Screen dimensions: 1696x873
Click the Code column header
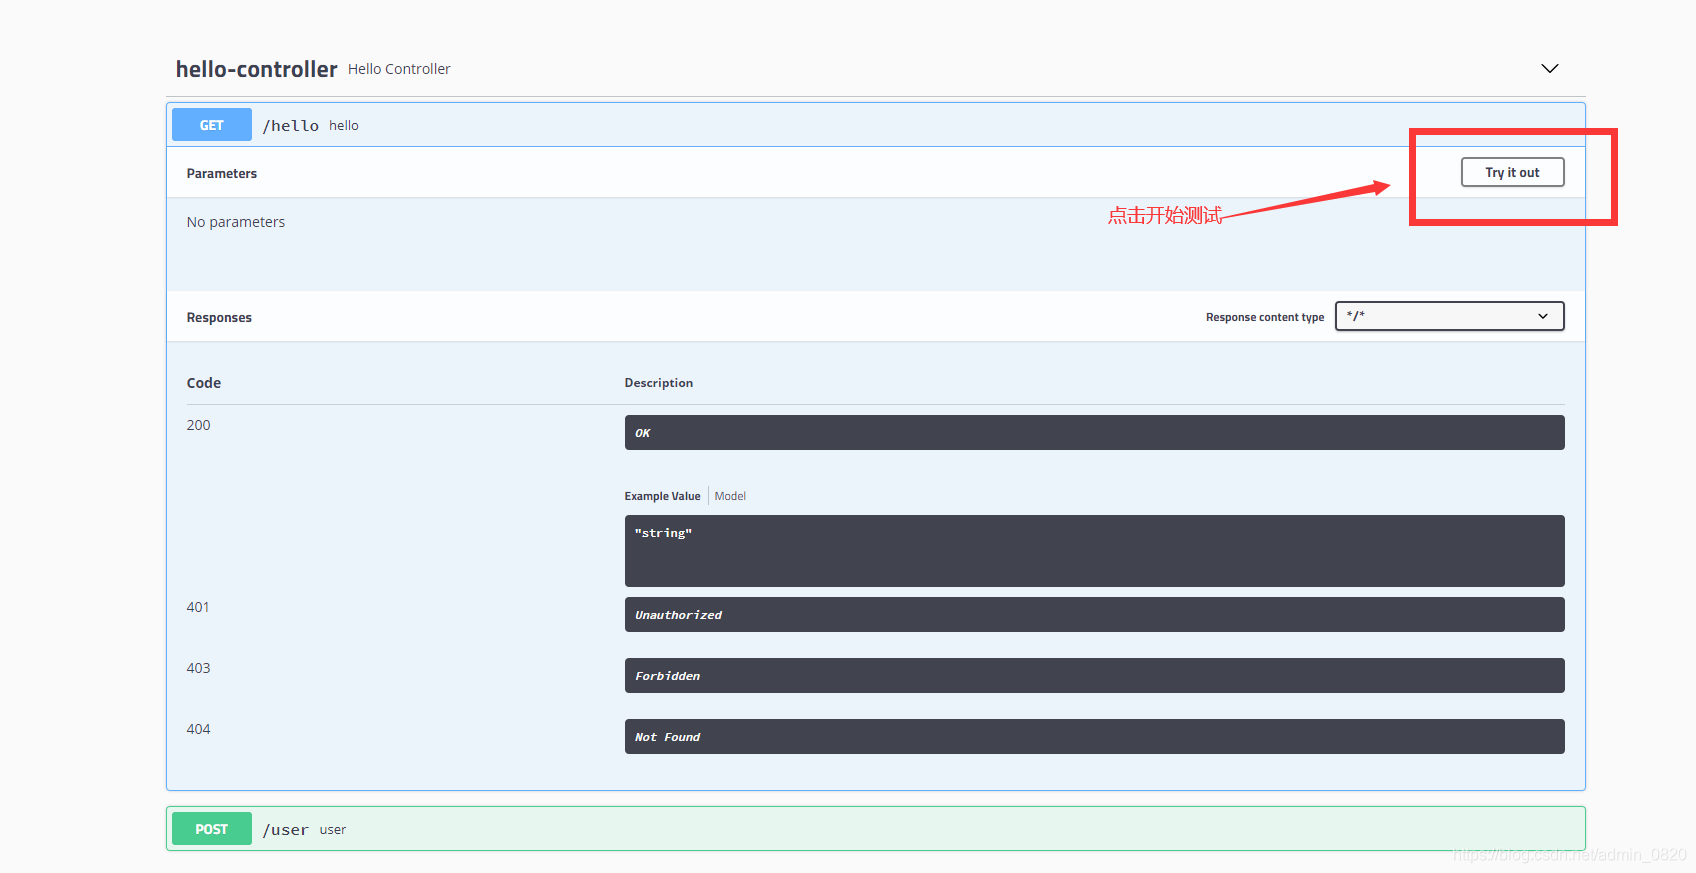[x=204, y=383]
